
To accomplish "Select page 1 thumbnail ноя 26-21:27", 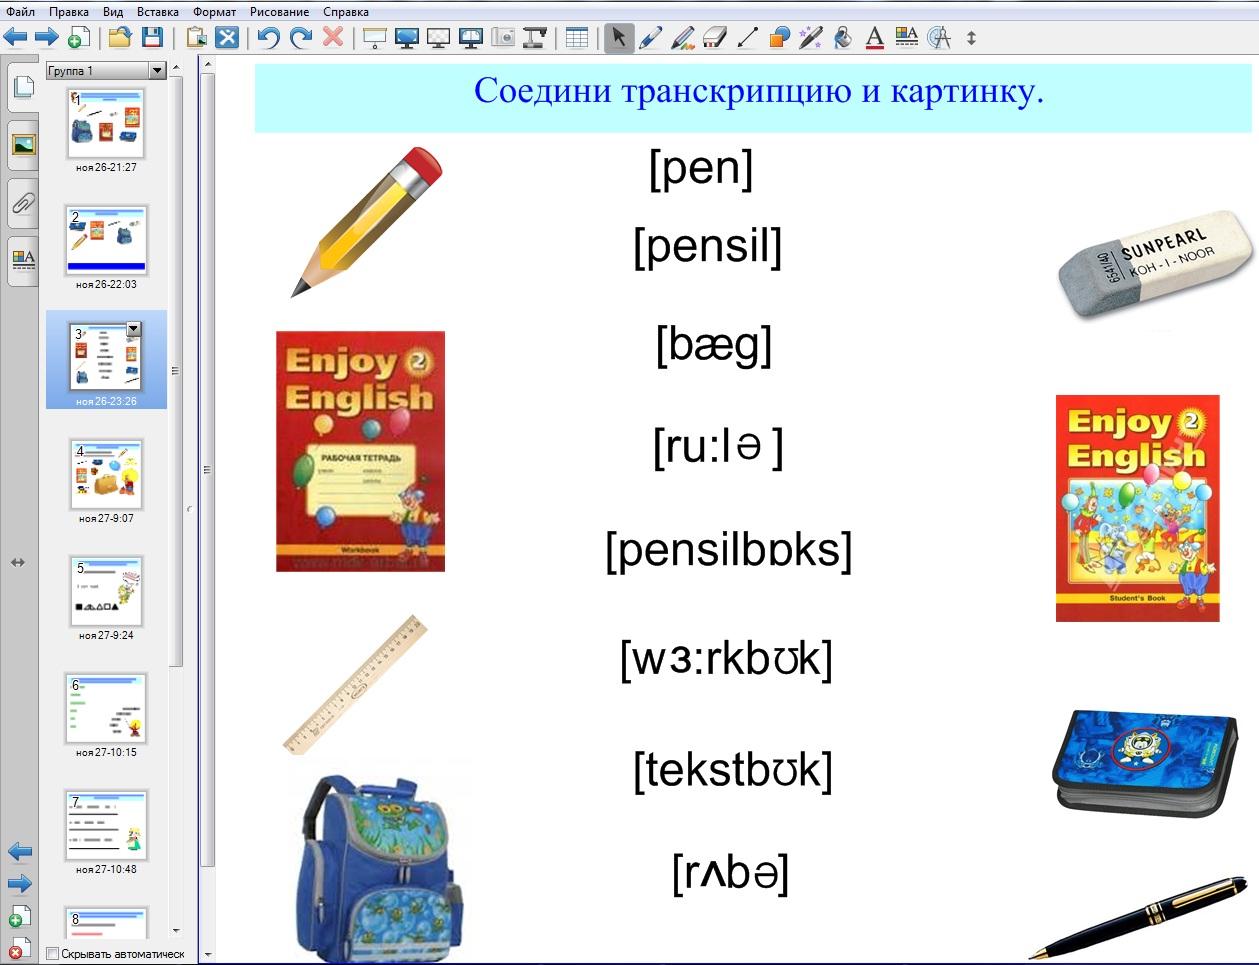I will click(106, 123).
